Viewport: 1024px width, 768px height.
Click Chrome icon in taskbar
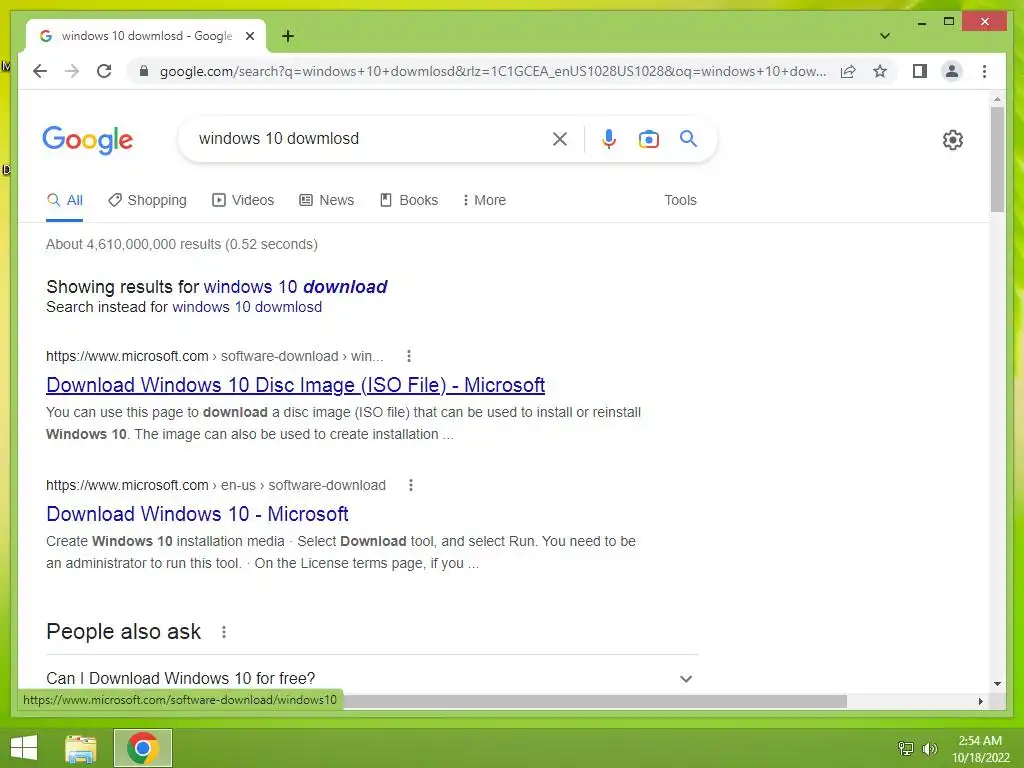click(x=143, y=748)
